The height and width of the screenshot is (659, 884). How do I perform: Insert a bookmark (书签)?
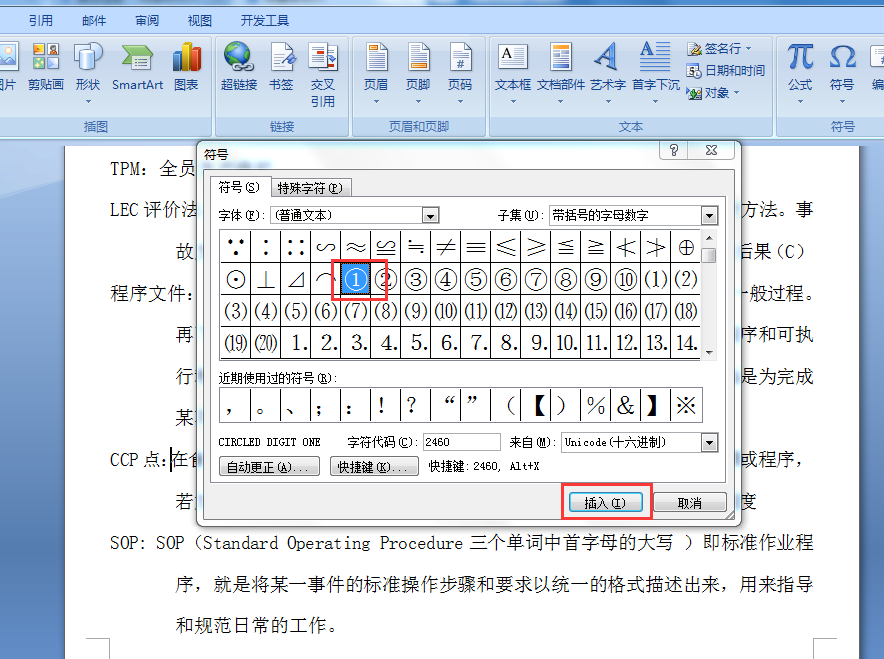tap(281, 67)
